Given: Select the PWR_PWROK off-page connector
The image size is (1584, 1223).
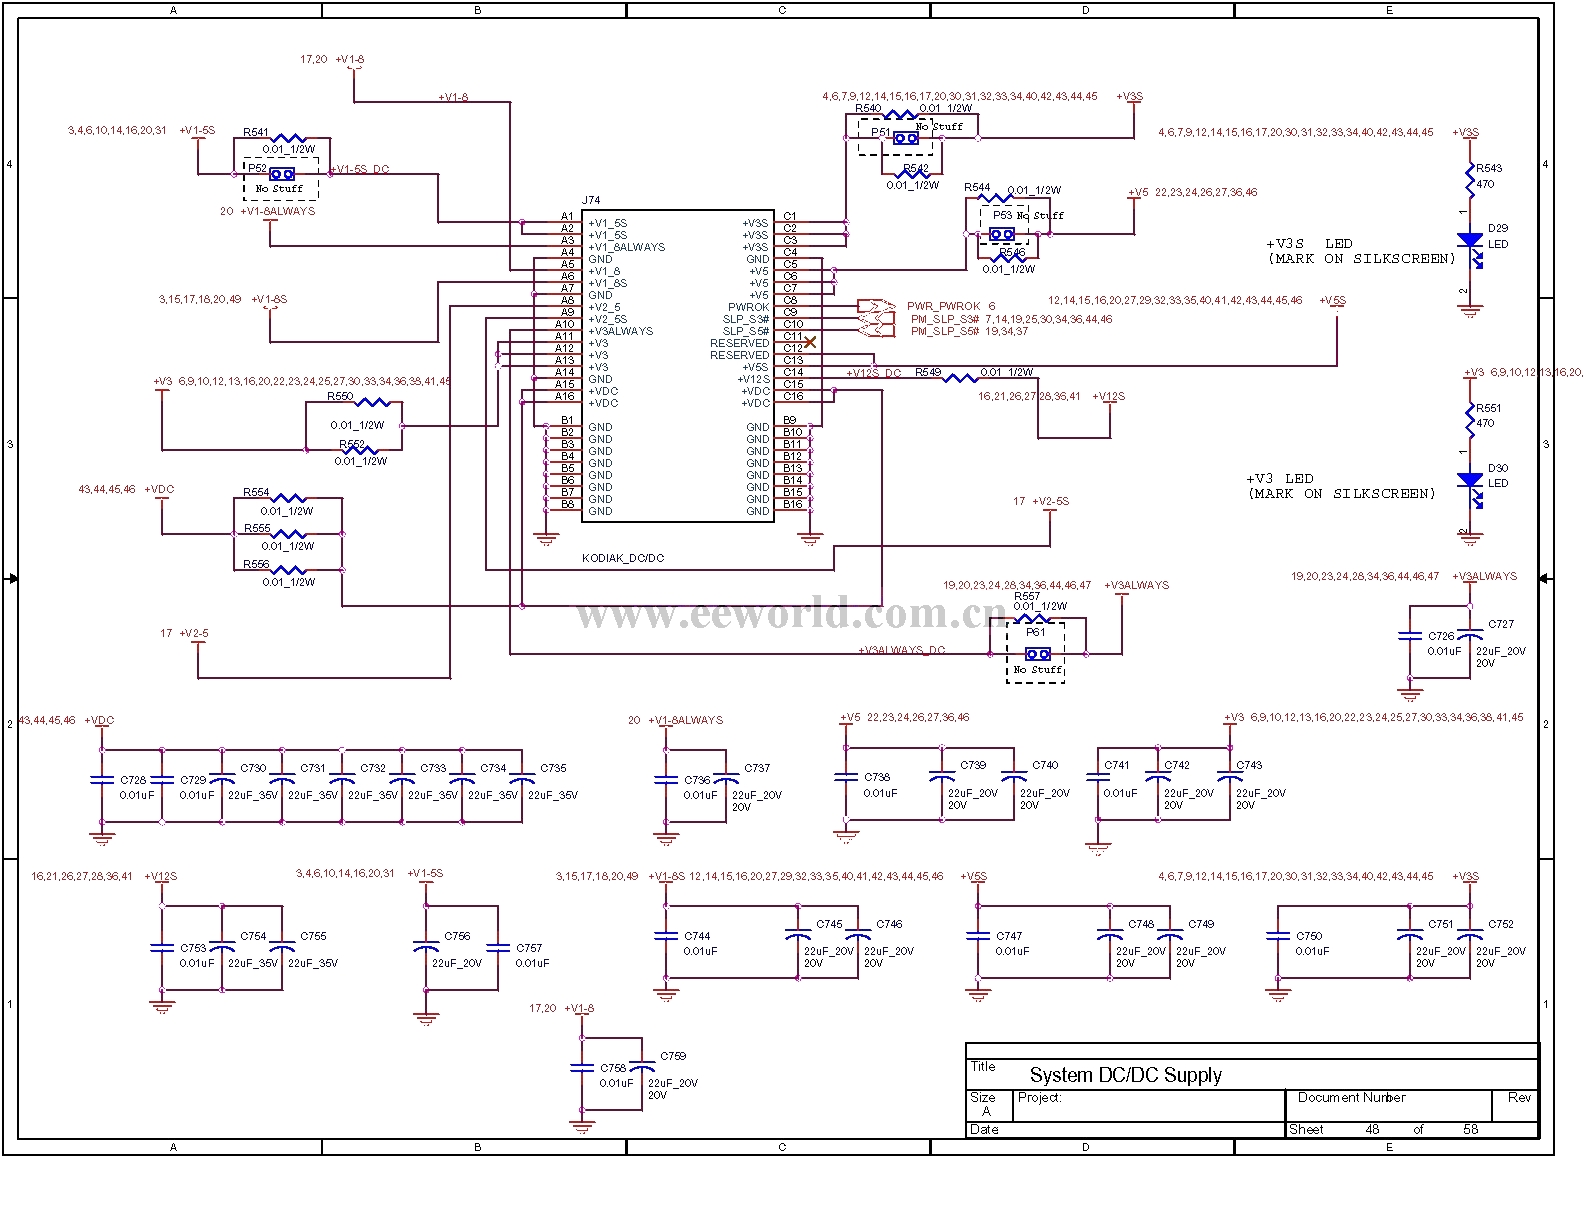Looking at the screenshot, I should click(876, 306).
